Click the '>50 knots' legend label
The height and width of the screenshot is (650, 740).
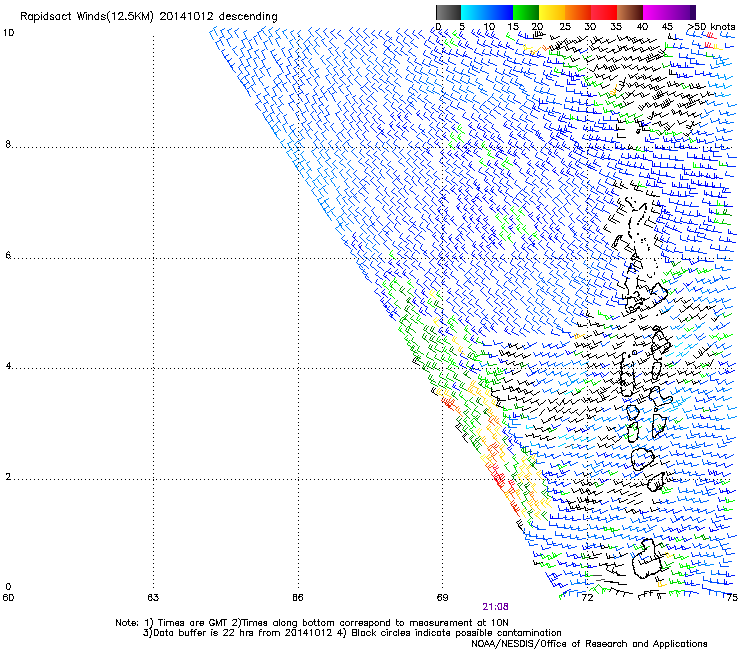(x=711, y=27)
